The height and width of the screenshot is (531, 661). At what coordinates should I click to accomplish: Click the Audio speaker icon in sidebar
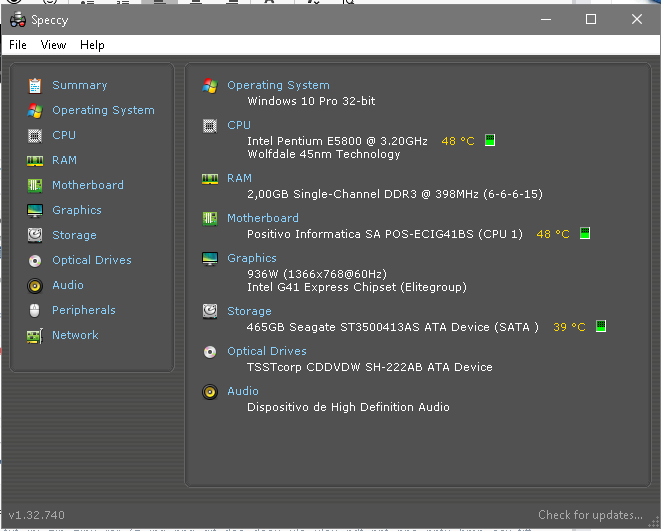tap(35, 286)
